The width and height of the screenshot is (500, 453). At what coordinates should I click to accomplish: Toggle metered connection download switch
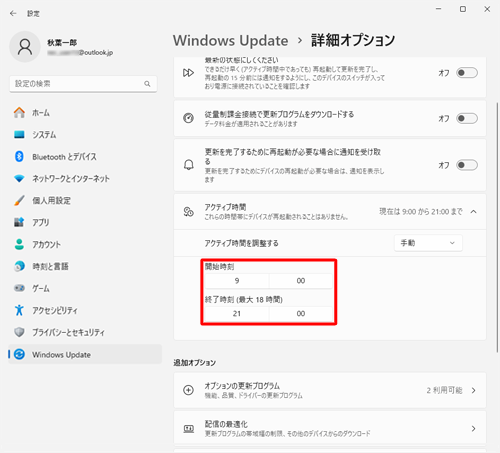point(467,118)
